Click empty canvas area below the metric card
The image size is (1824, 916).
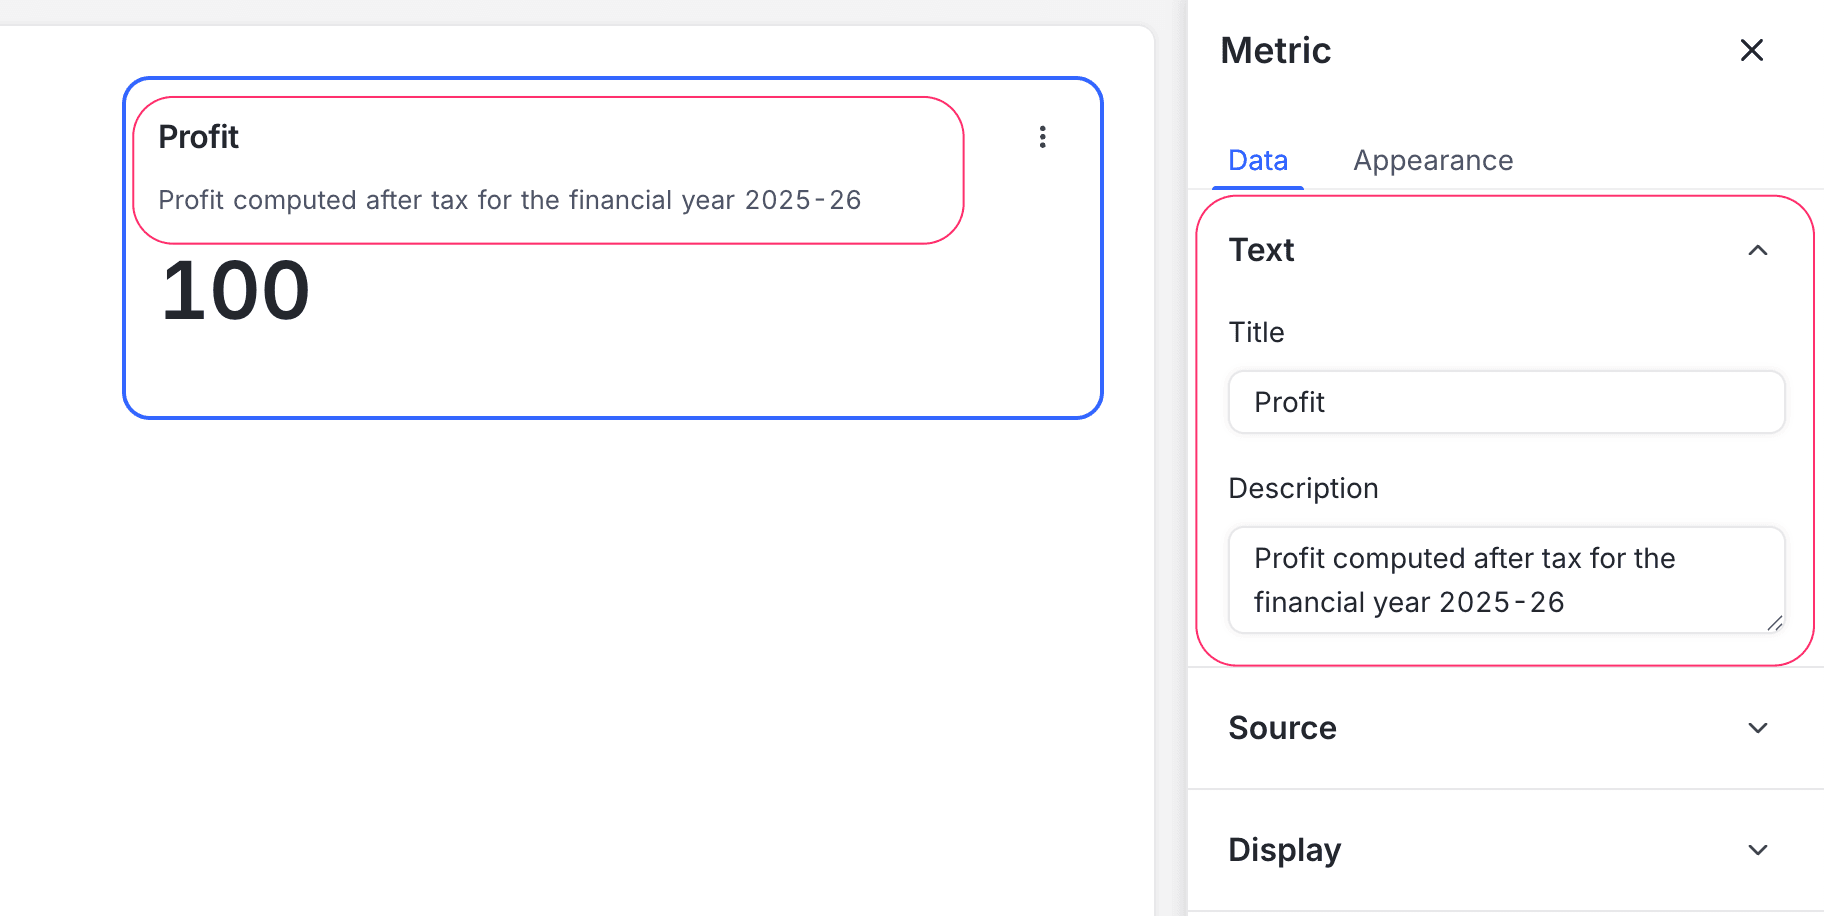click(600, 650)
